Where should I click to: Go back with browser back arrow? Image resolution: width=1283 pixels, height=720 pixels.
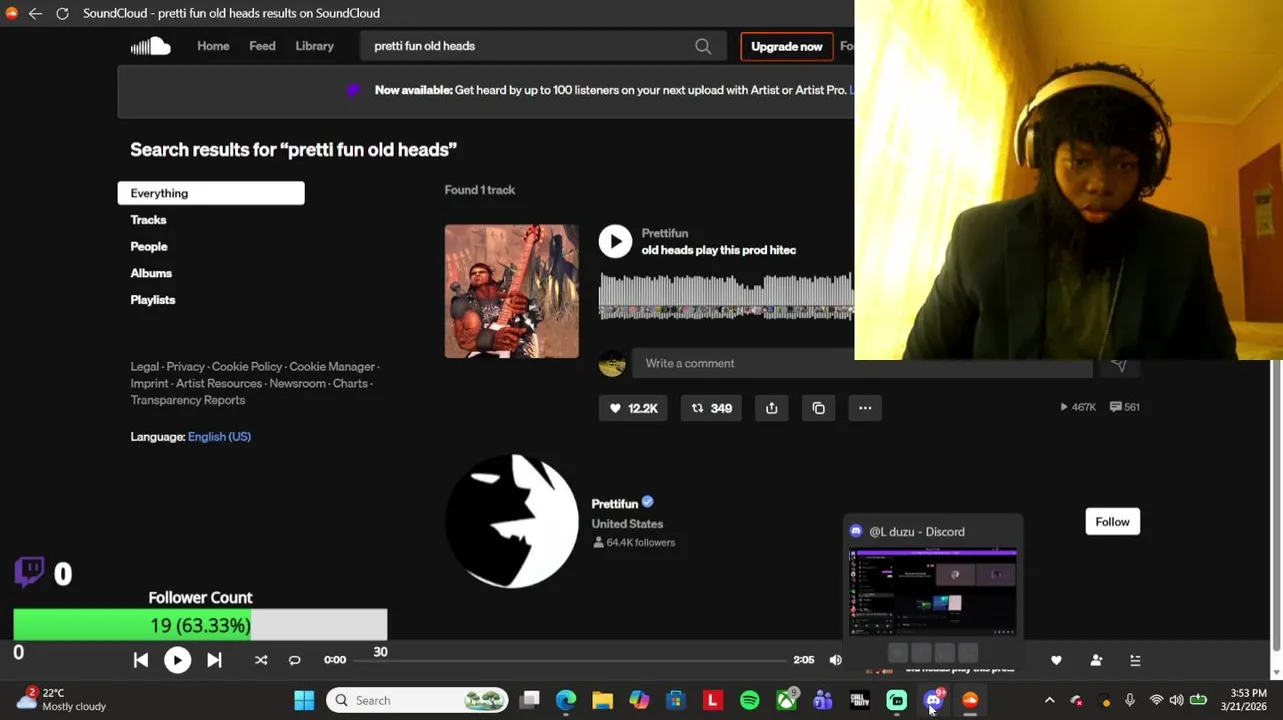pos(35,13)
